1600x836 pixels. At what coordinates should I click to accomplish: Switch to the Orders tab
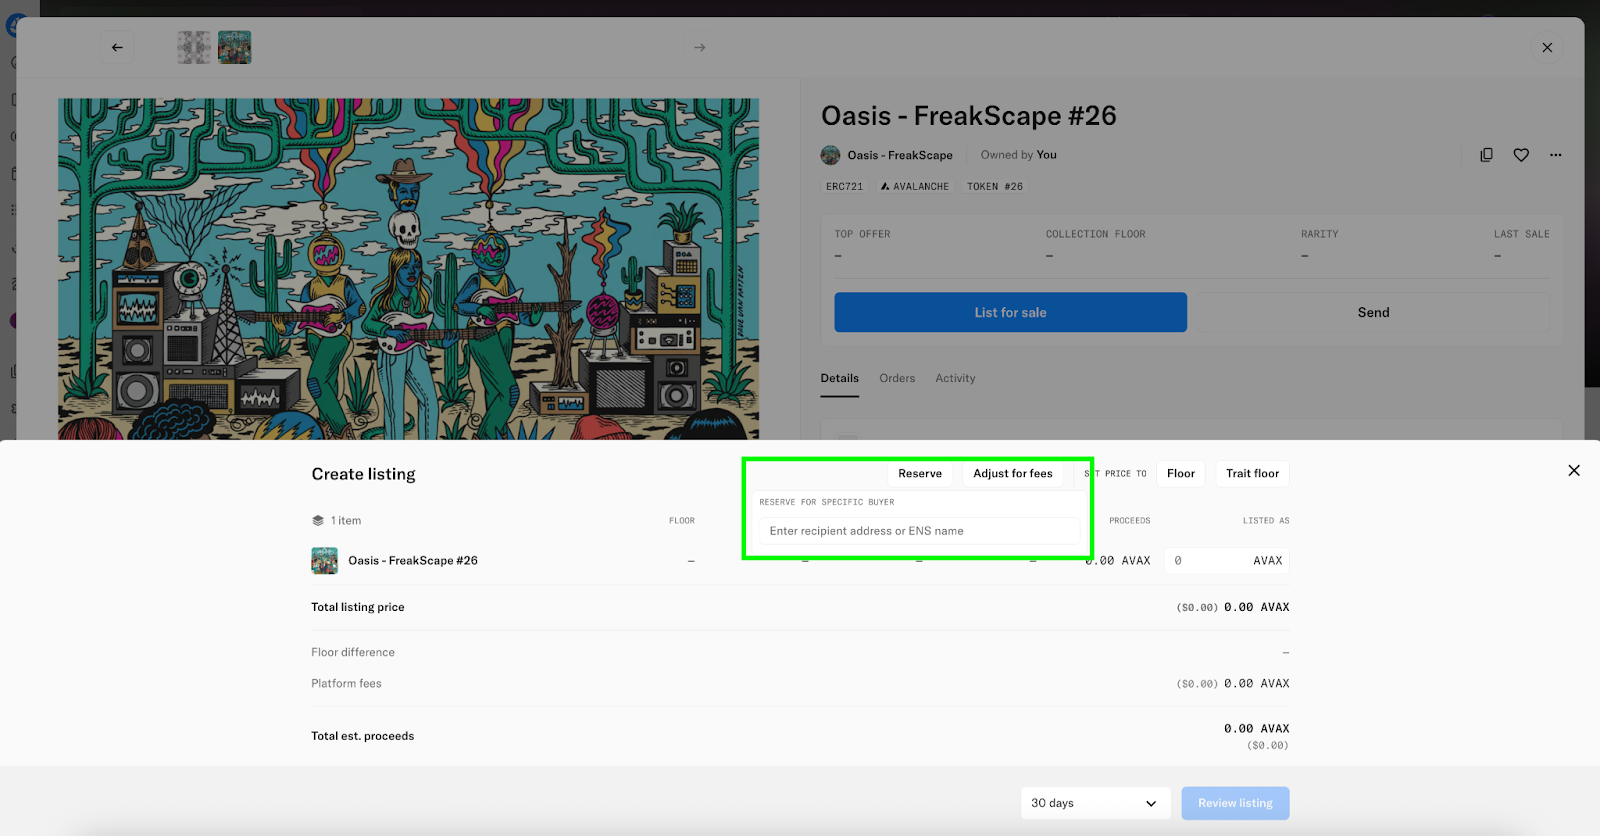pyautogui.click(x=897, y=378)
